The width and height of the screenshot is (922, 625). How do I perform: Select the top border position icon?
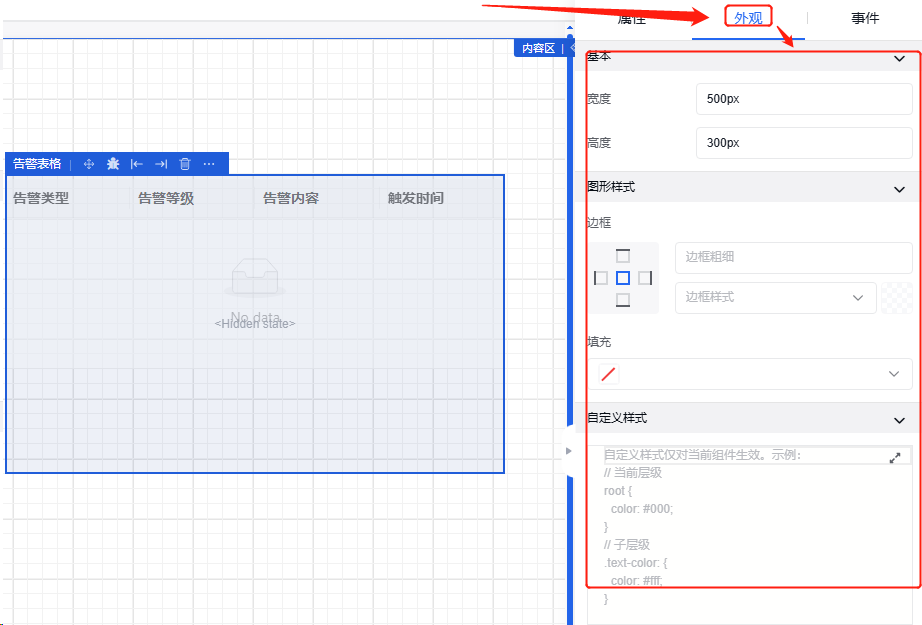(x=623, y=256)
